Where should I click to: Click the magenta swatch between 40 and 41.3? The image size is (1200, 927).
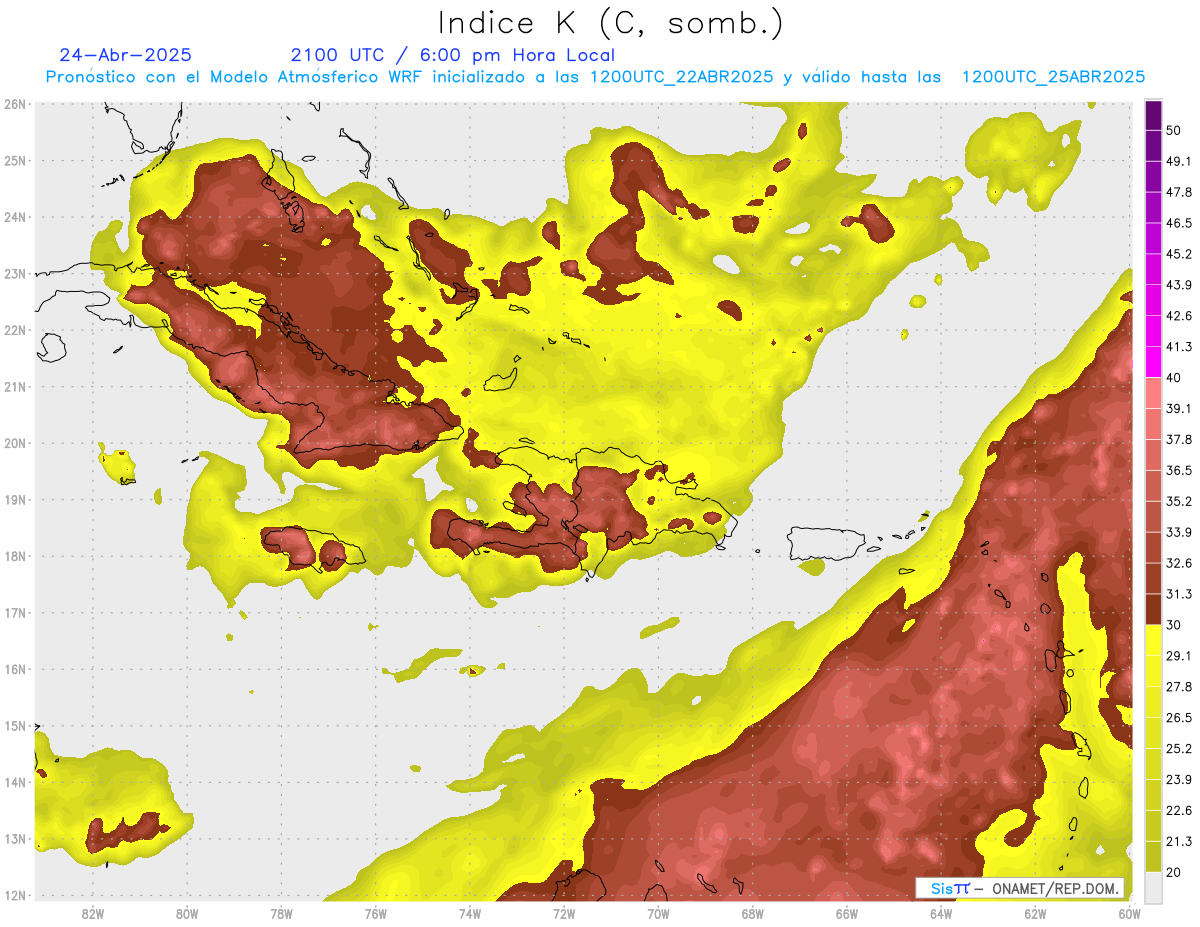[x=1153, y=362]
